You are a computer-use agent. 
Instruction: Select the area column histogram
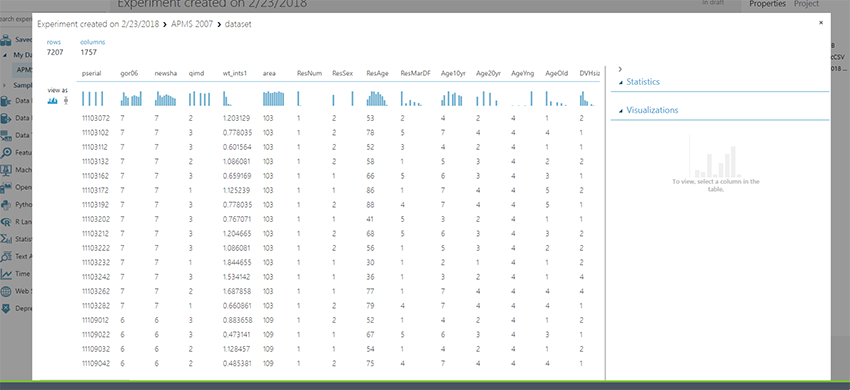274,99
